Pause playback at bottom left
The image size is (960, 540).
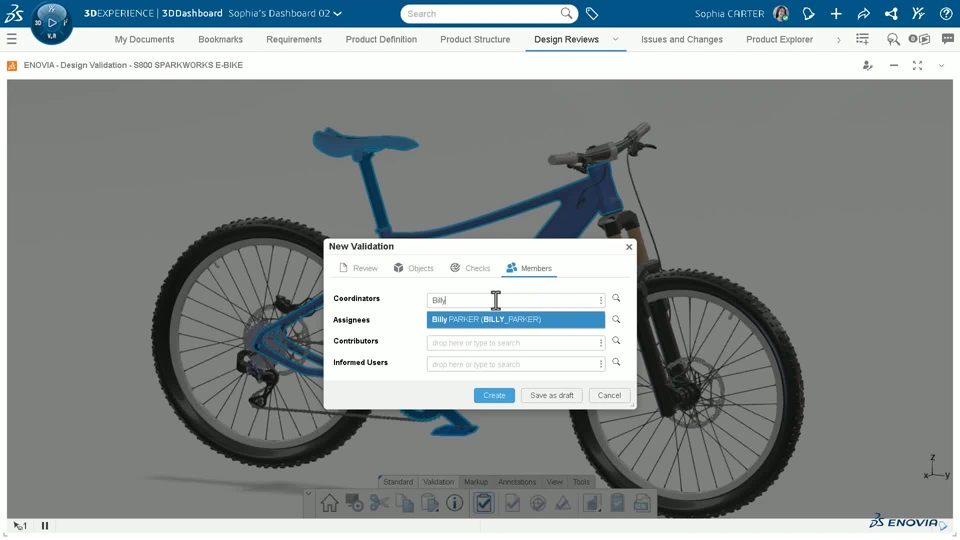click(x=45, y=525)
